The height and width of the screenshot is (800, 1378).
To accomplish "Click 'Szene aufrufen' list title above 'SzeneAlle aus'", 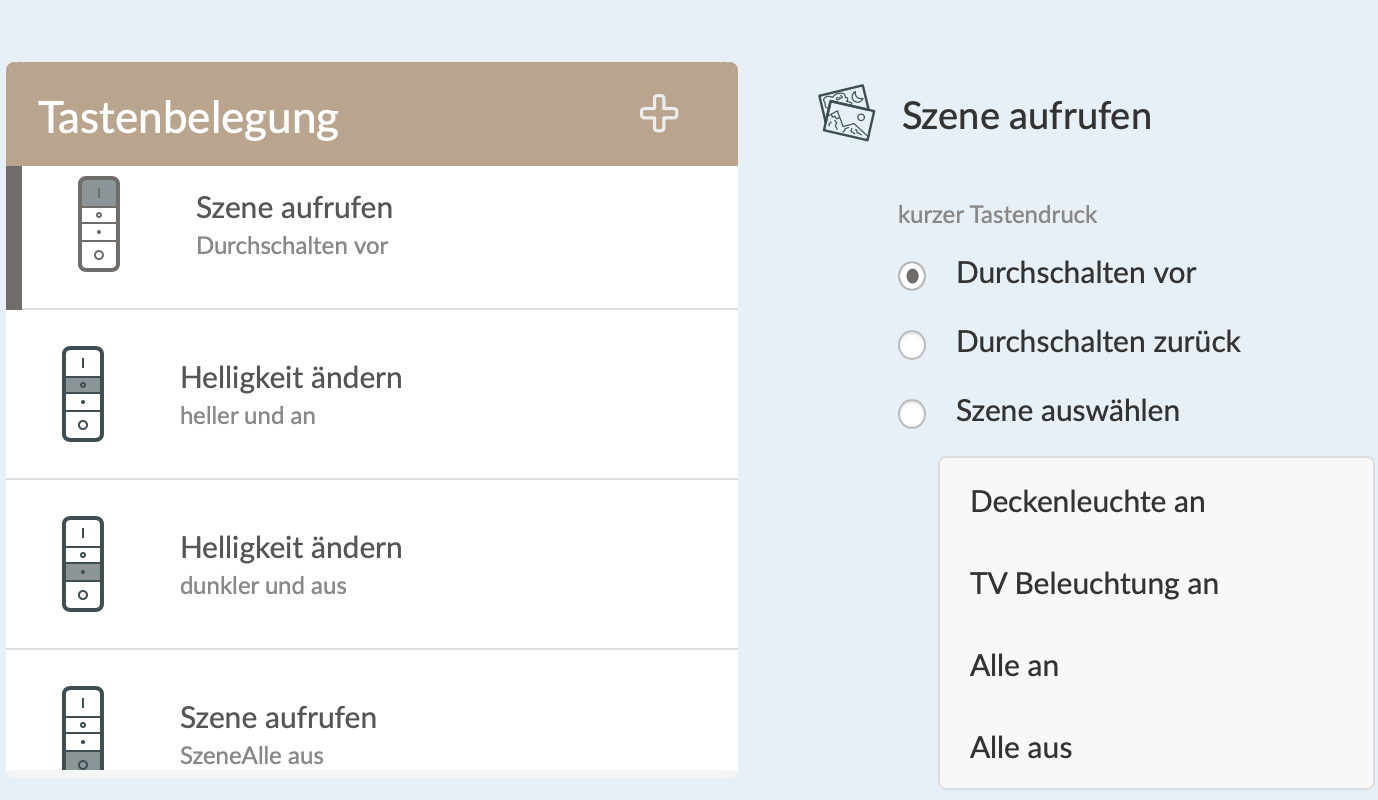I will [x=278, y=718].
